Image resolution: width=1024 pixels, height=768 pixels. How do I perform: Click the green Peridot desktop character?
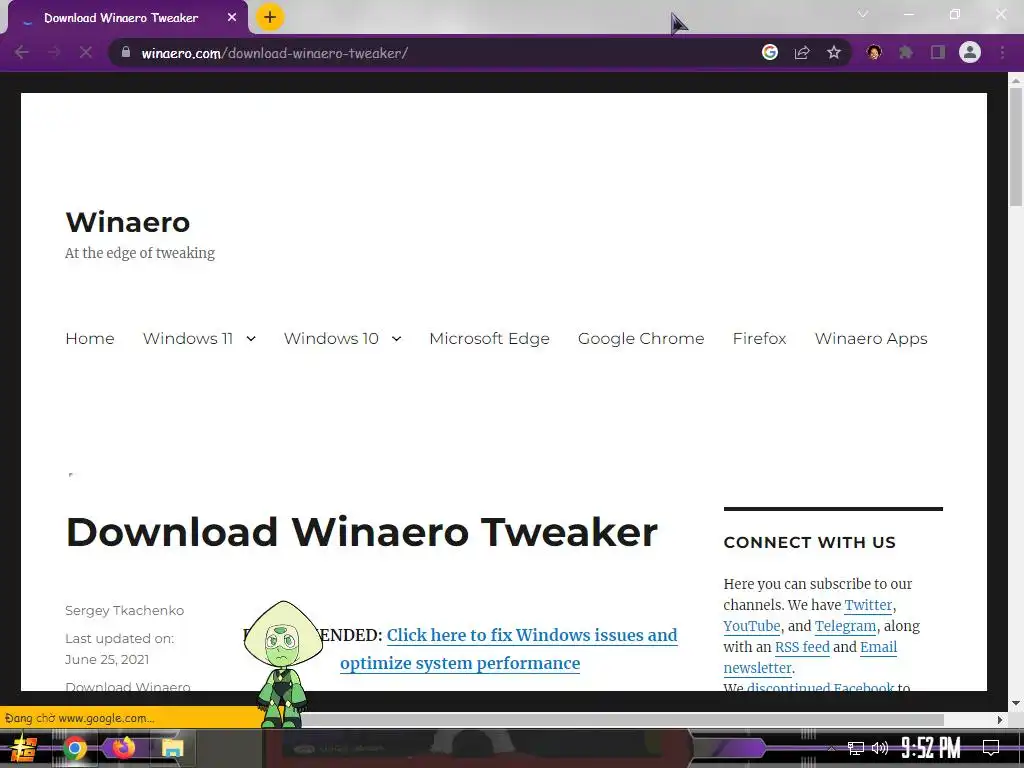283,664
